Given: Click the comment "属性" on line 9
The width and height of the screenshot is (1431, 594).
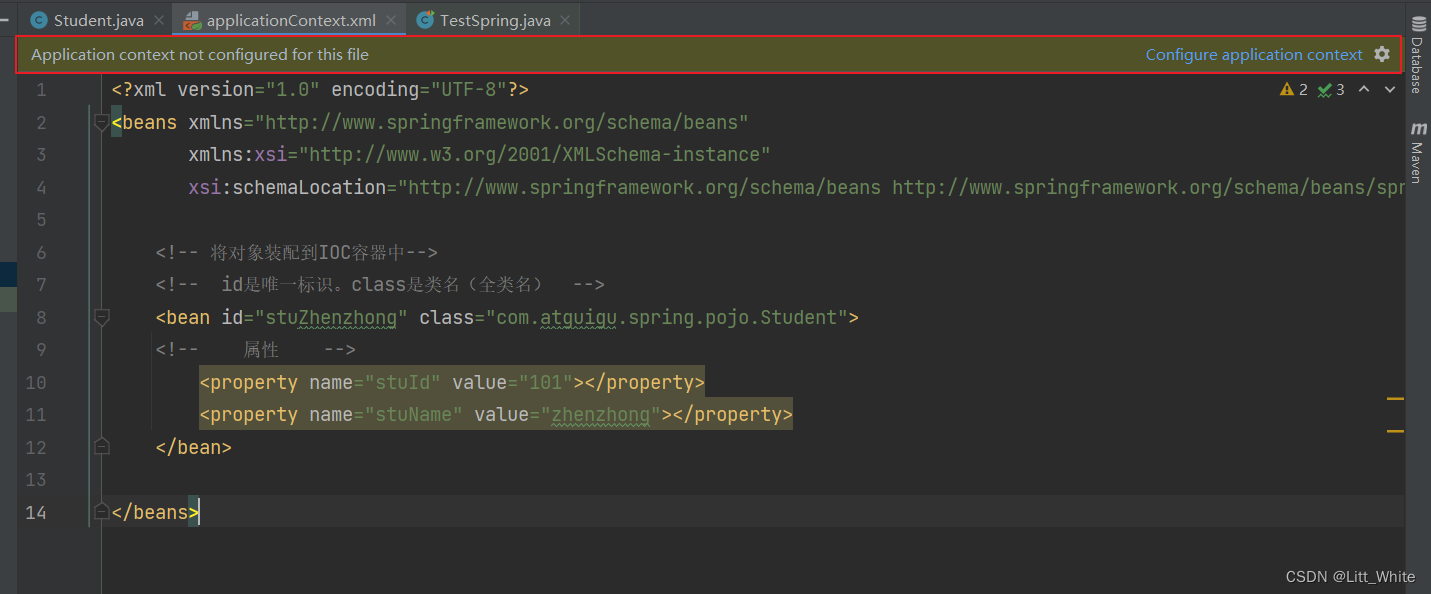Looking at the screenshot, I should pos(256,350).
